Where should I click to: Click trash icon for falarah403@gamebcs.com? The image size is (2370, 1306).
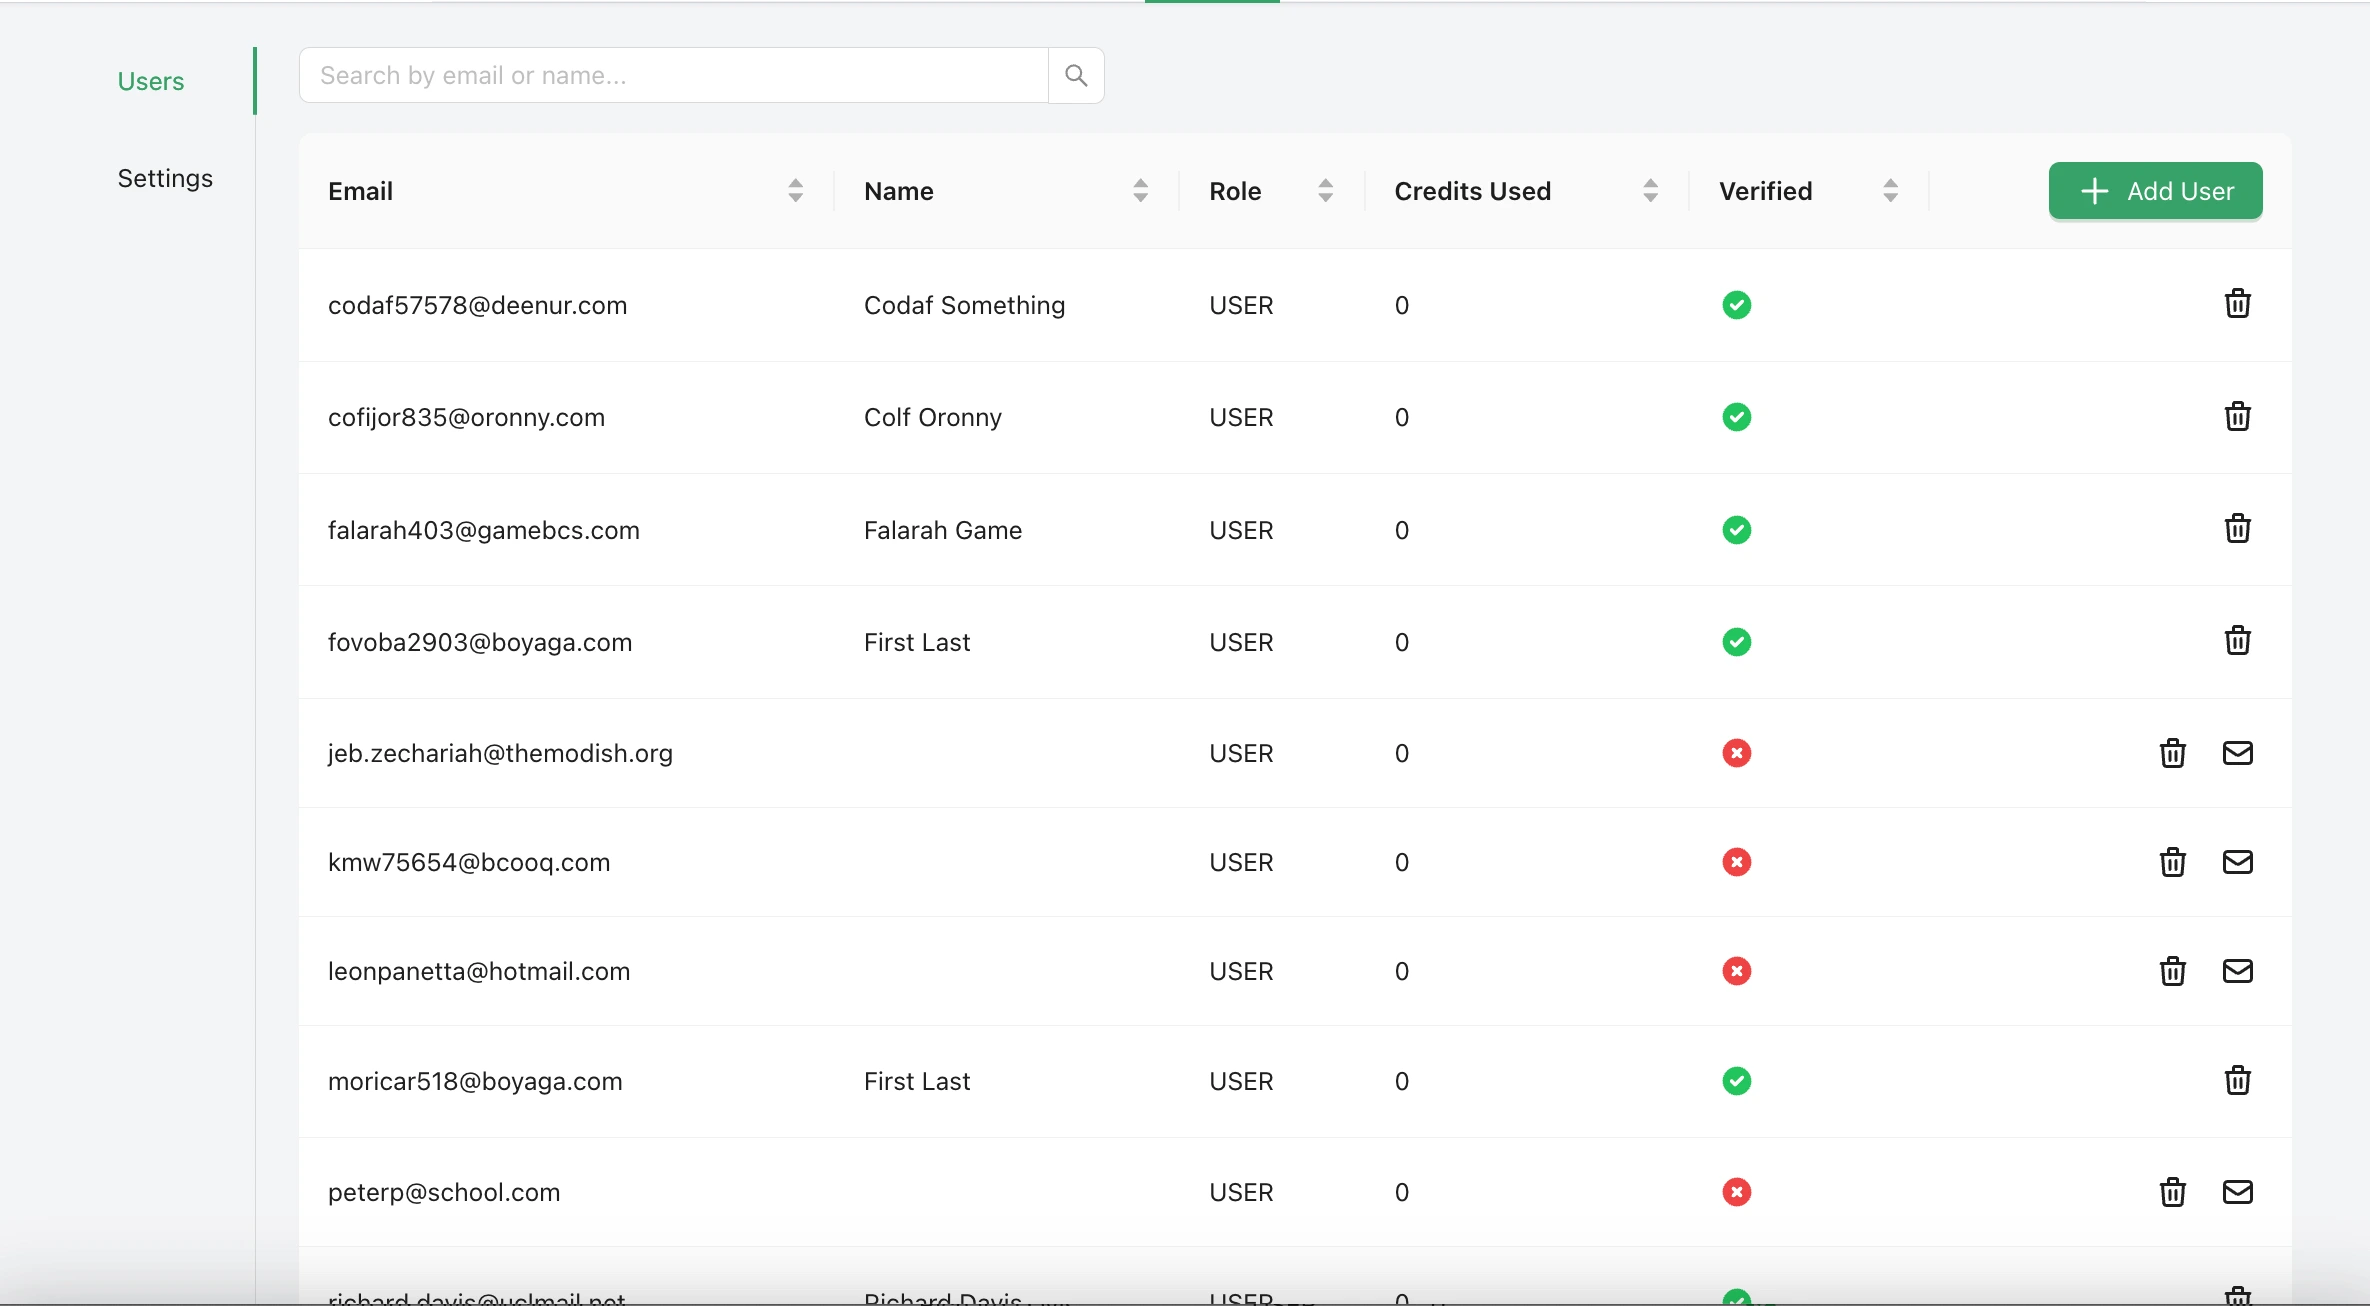pyautogui.click(x=2237, y=529)
